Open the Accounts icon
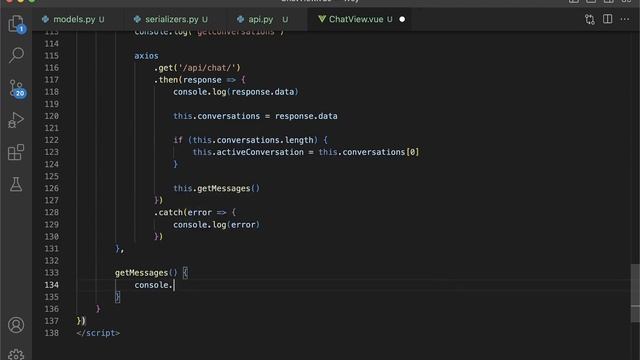Screen dimensions: 640x360 (16, 325)
